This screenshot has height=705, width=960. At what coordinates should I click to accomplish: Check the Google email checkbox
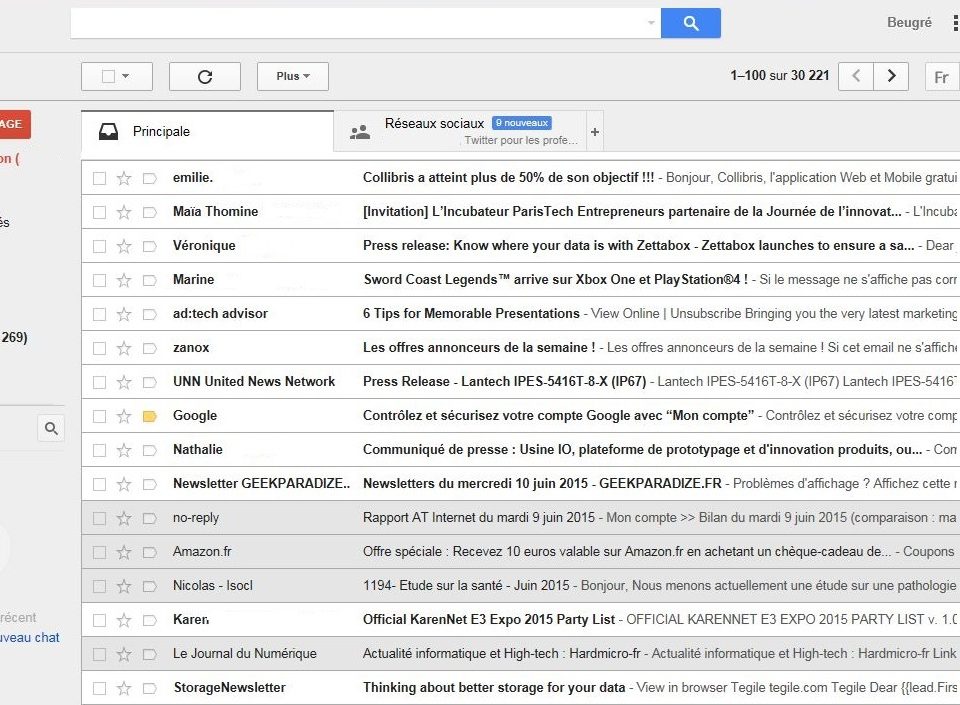click(99, 416)
